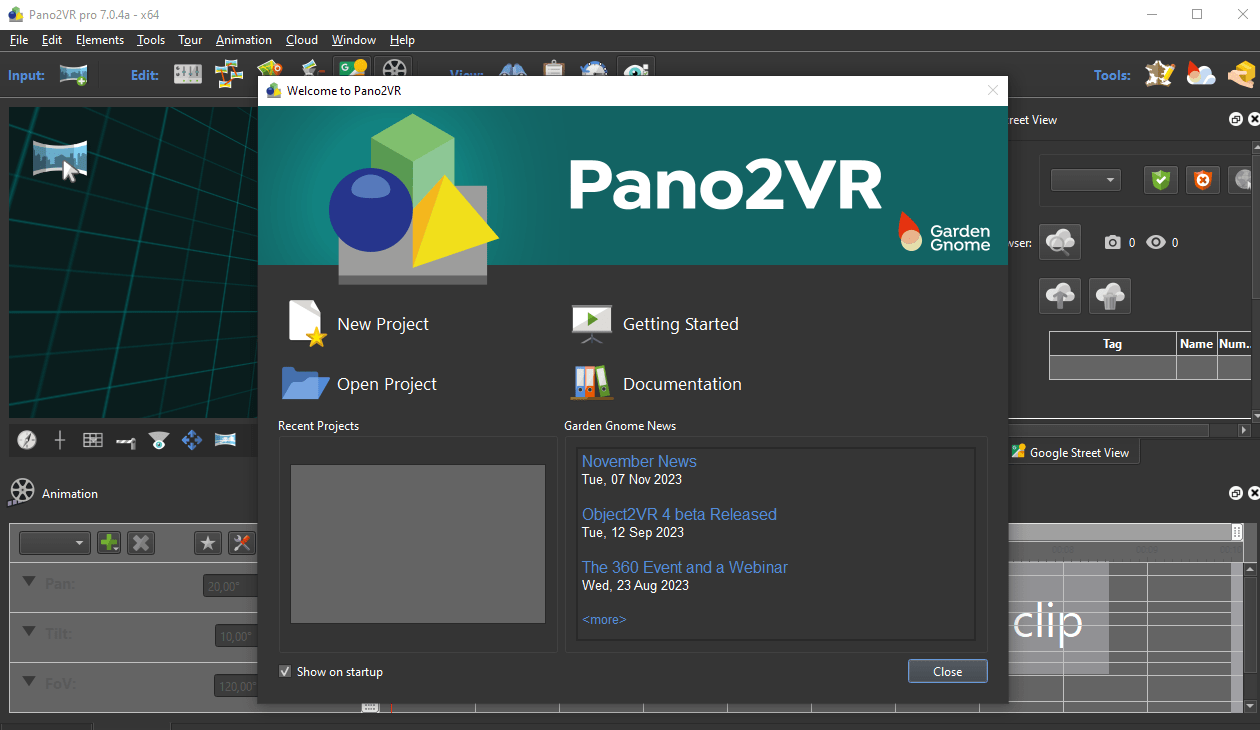This screenshot has width=1260, height=730.
Task: Open The 360 Event and a Webinar link
Action: pos(685,567)
